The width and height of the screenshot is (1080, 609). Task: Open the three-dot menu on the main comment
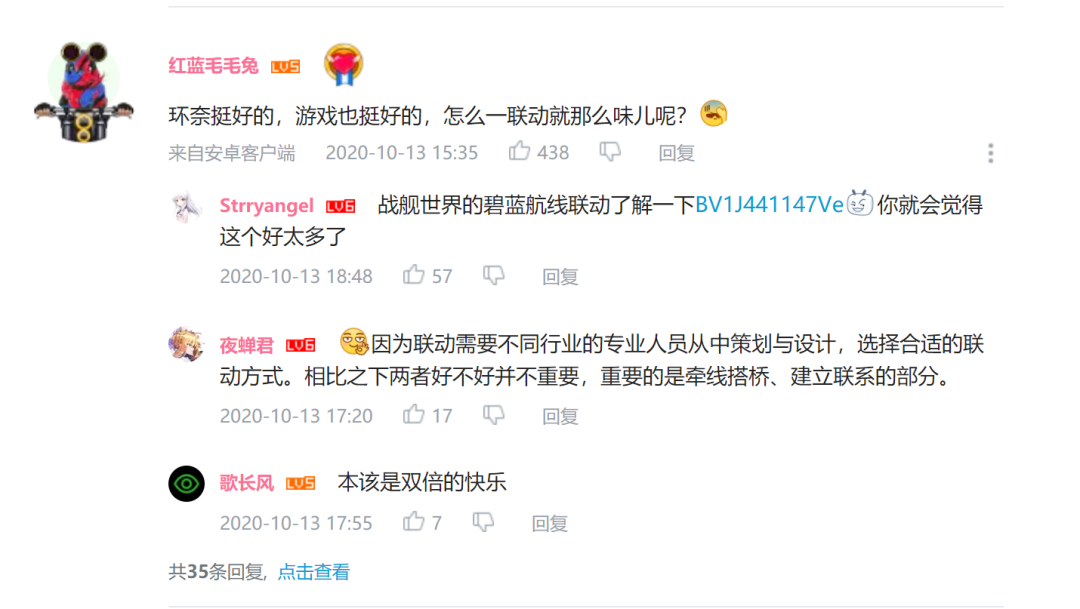tap(990, 153)
